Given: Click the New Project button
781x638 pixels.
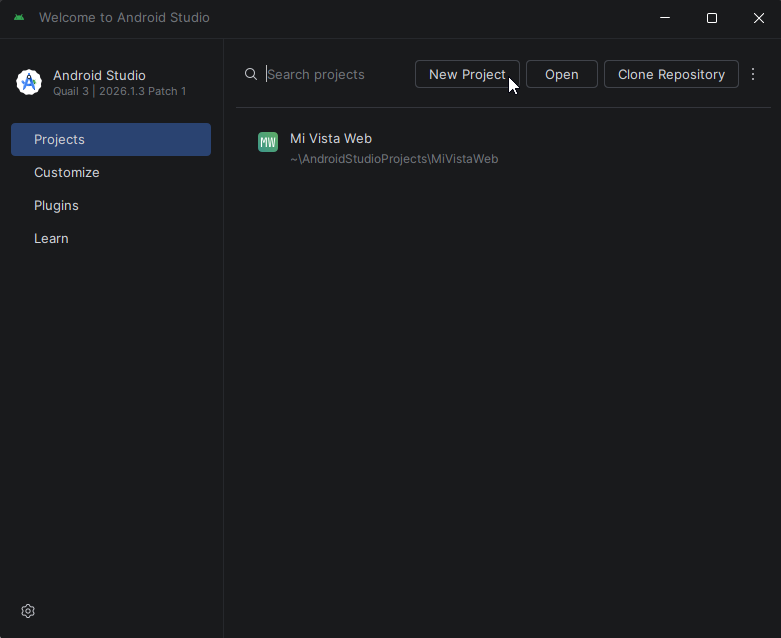Looking at the screenshot, I should coord(467,74).
